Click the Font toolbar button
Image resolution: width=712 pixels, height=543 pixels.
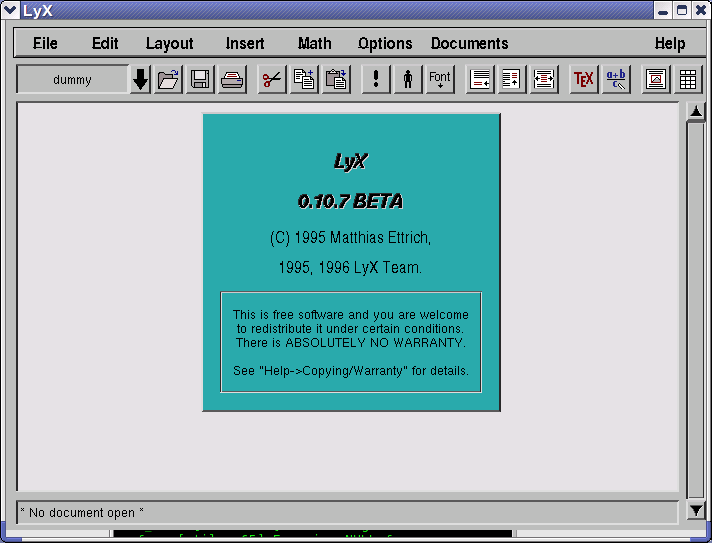pos(440,79)
